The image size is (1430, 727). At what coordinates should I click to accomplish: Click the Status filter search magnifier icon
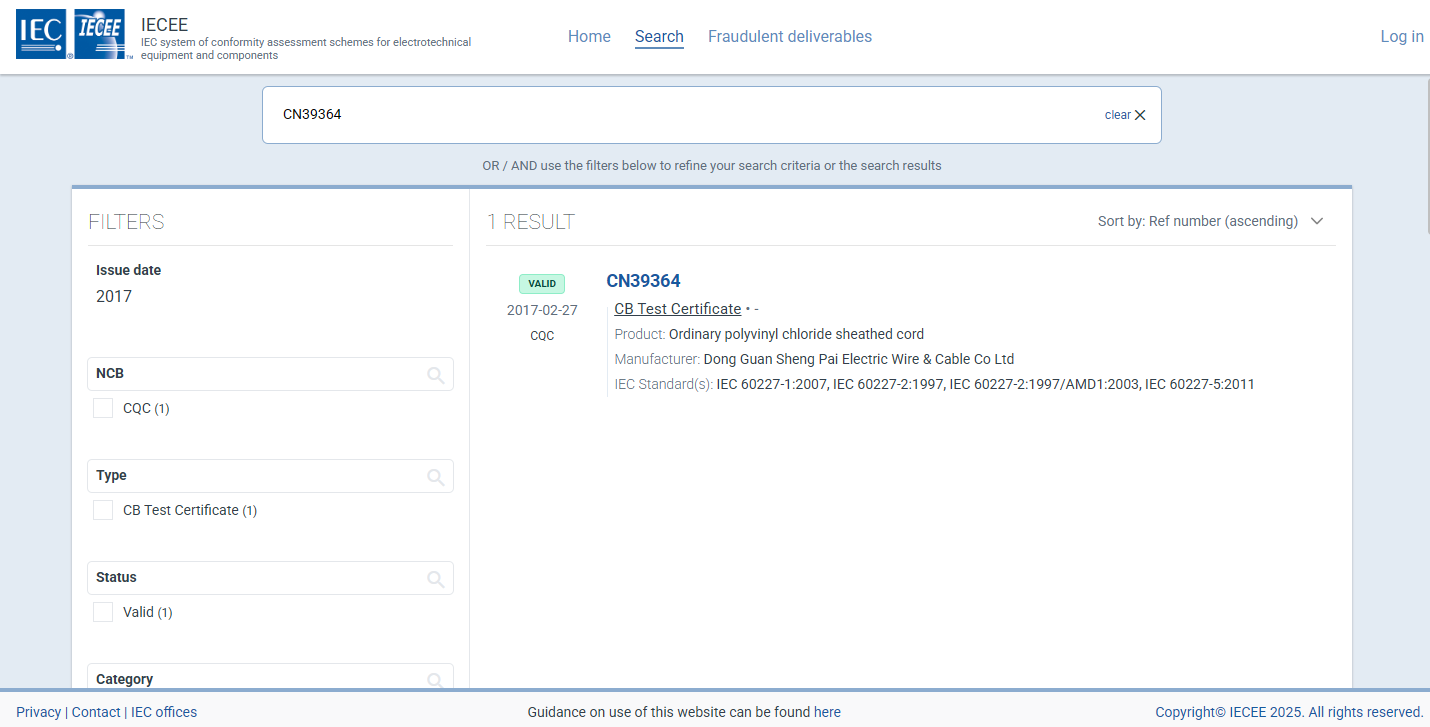click(x=435, y=579)
